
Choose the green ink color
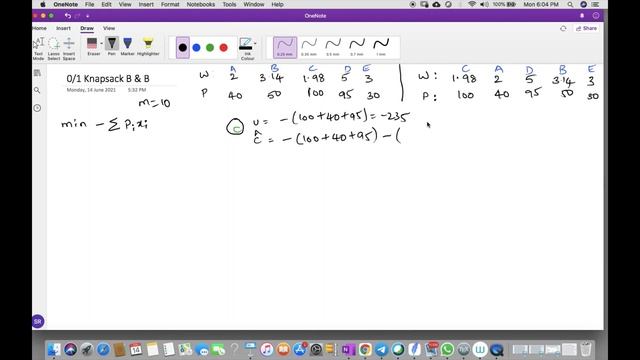point(210,48)
